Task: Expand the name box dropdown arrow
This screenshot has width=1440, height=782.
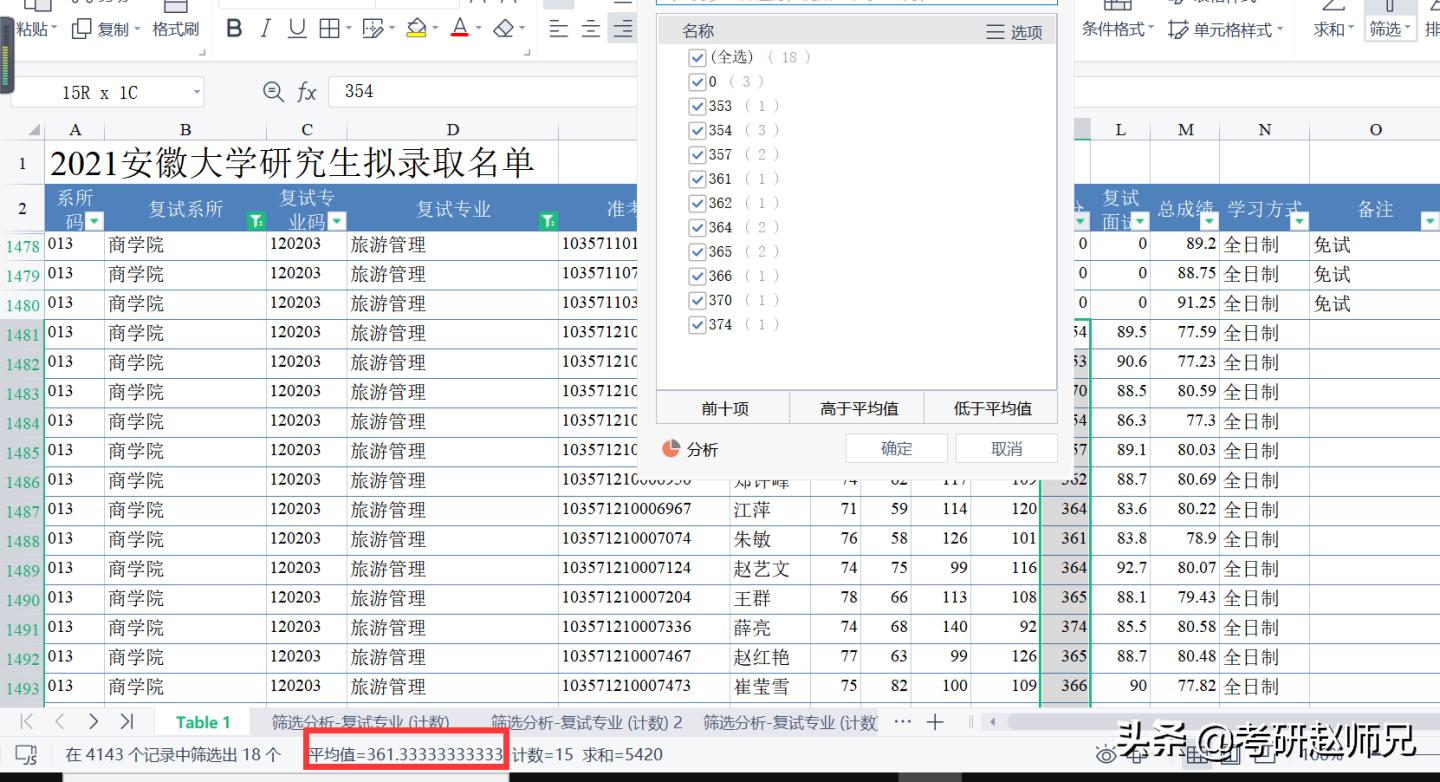Action: [196, 93]
